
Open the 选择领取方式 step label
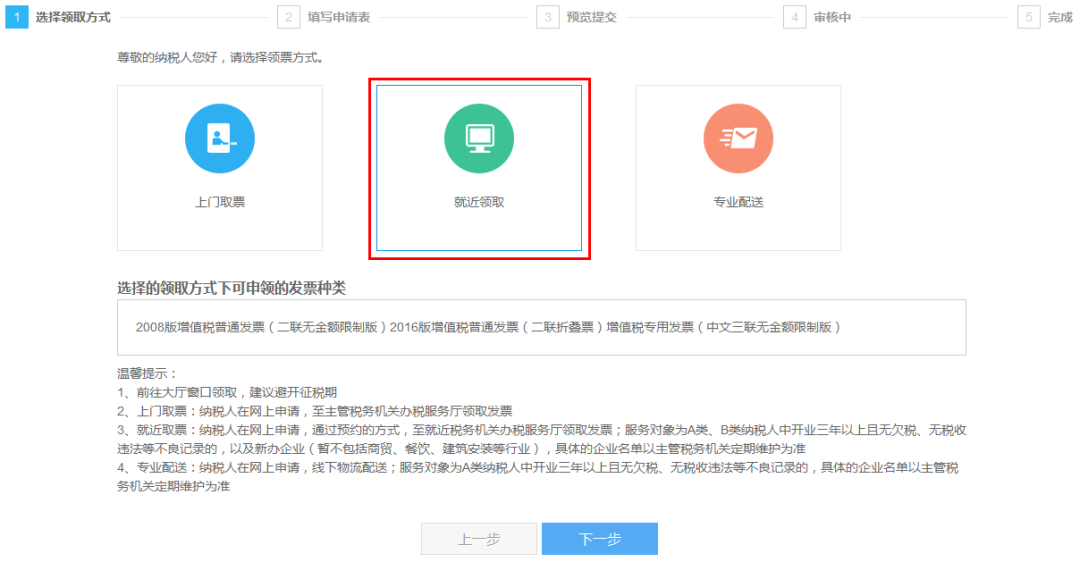tap(73, 17)
